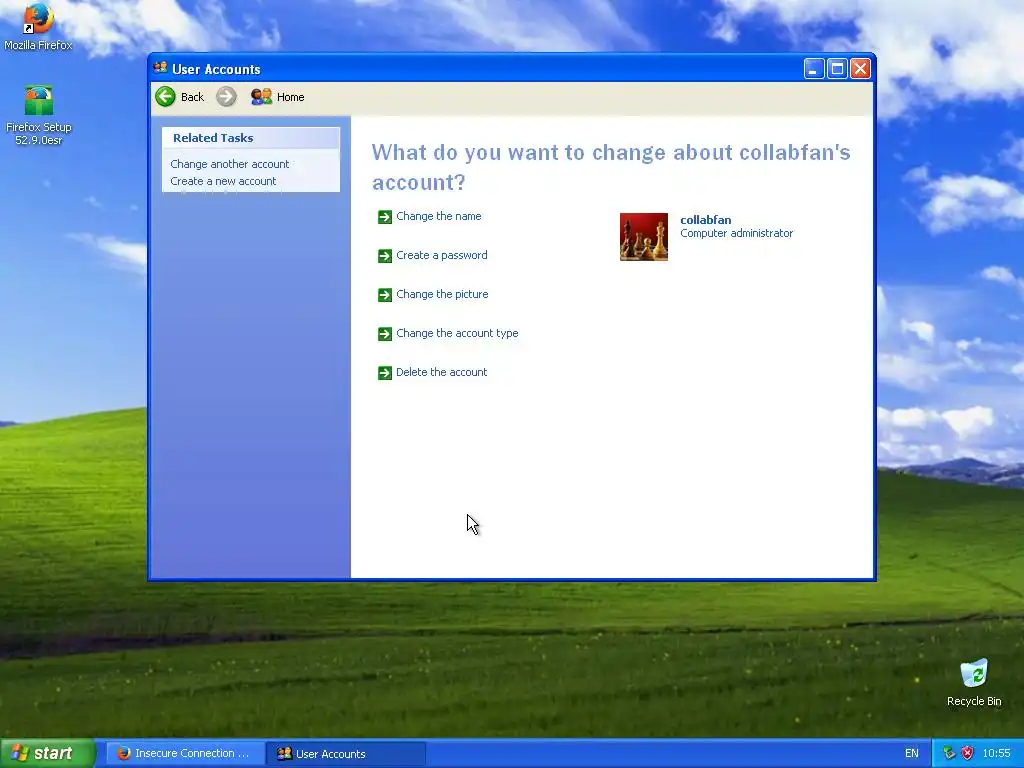Switch to Insecure Connection Firefox taskbar button
The height and width of the screenshot is (768, 1024).
[185, 753]
